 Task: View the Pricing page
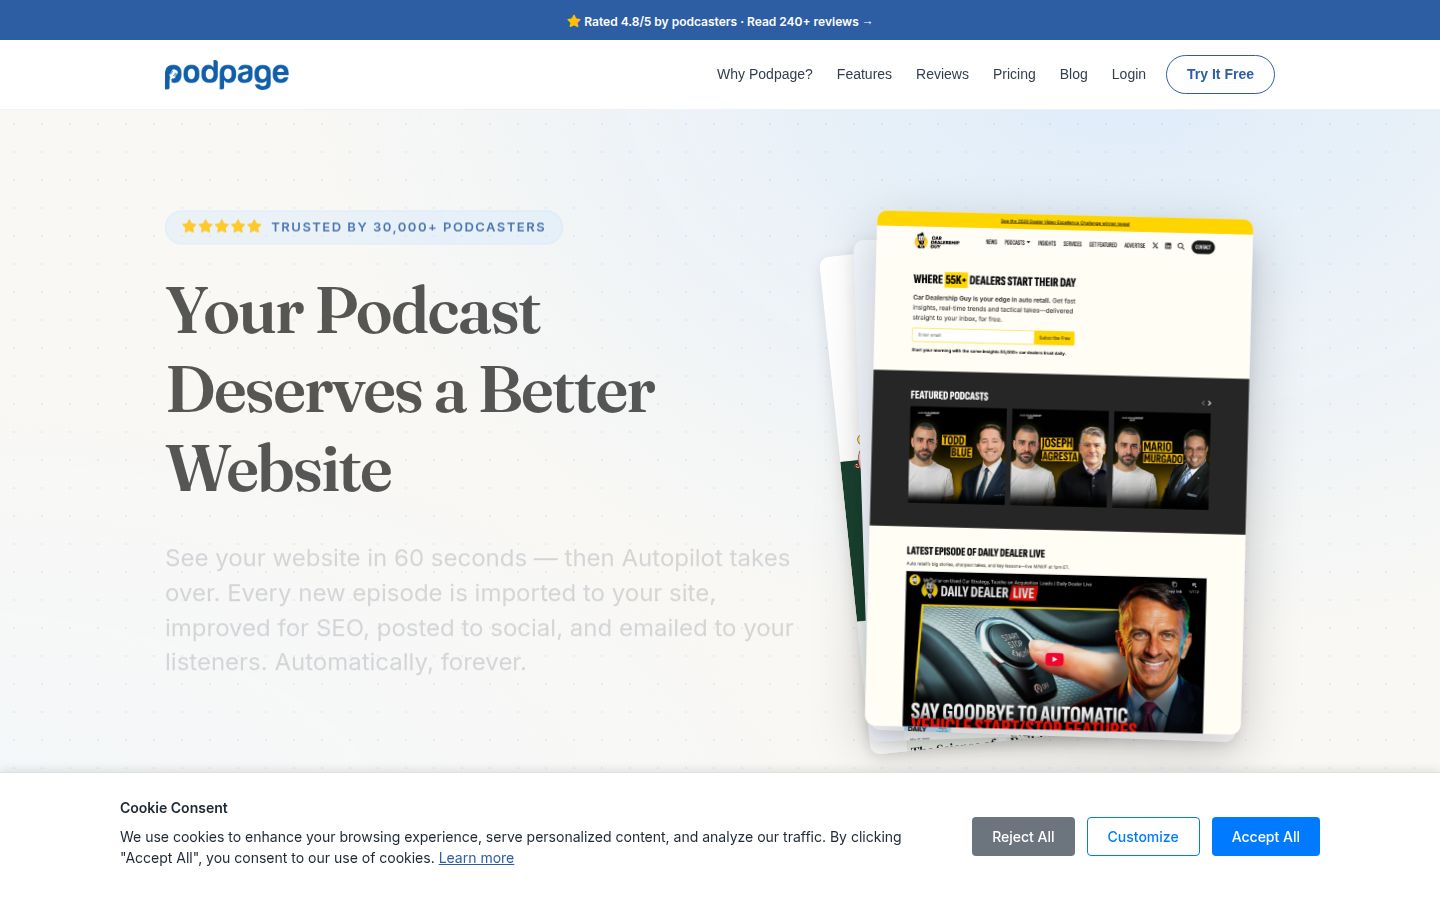point(1014,74)
